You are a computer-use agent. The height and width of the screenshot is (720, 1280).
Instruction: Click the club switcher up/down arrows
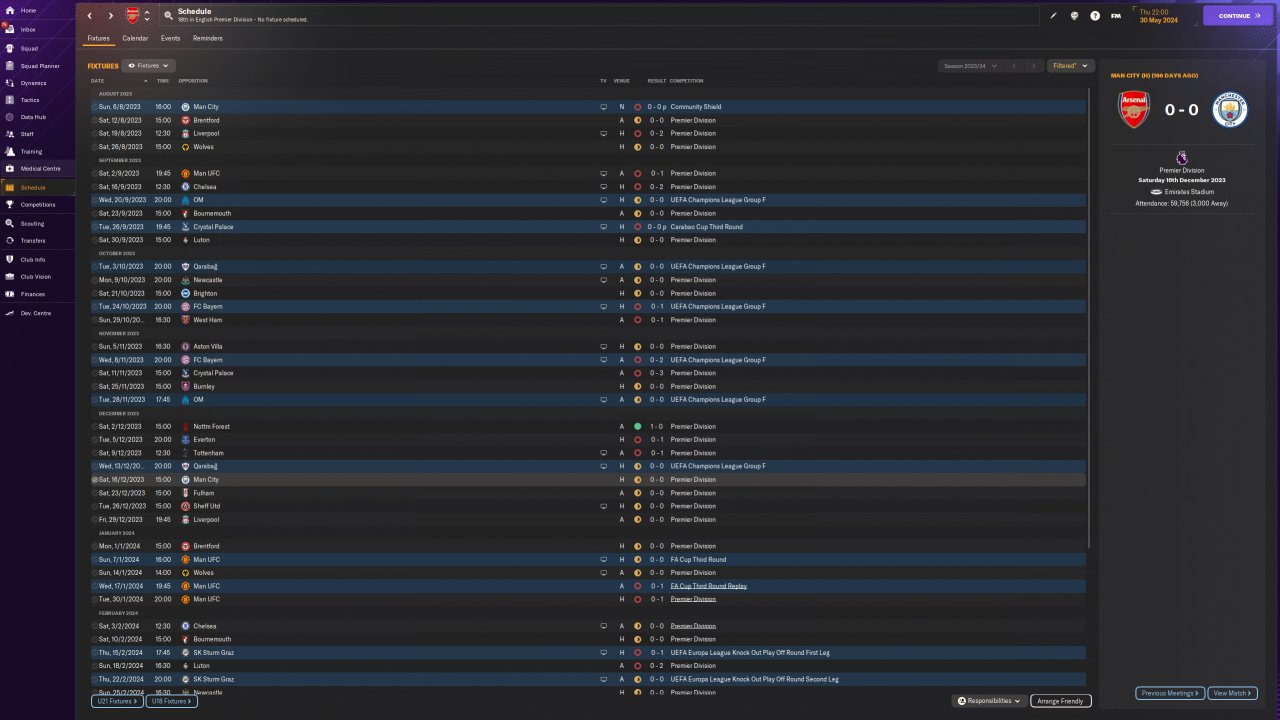(147, 16)
